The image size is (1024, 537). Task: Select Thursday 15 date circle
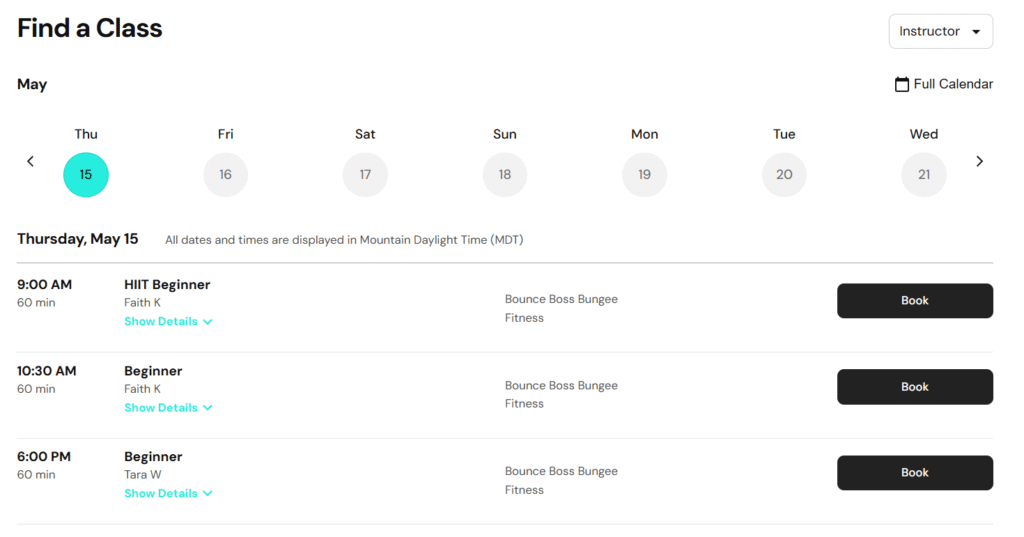[x=86, y=174]
